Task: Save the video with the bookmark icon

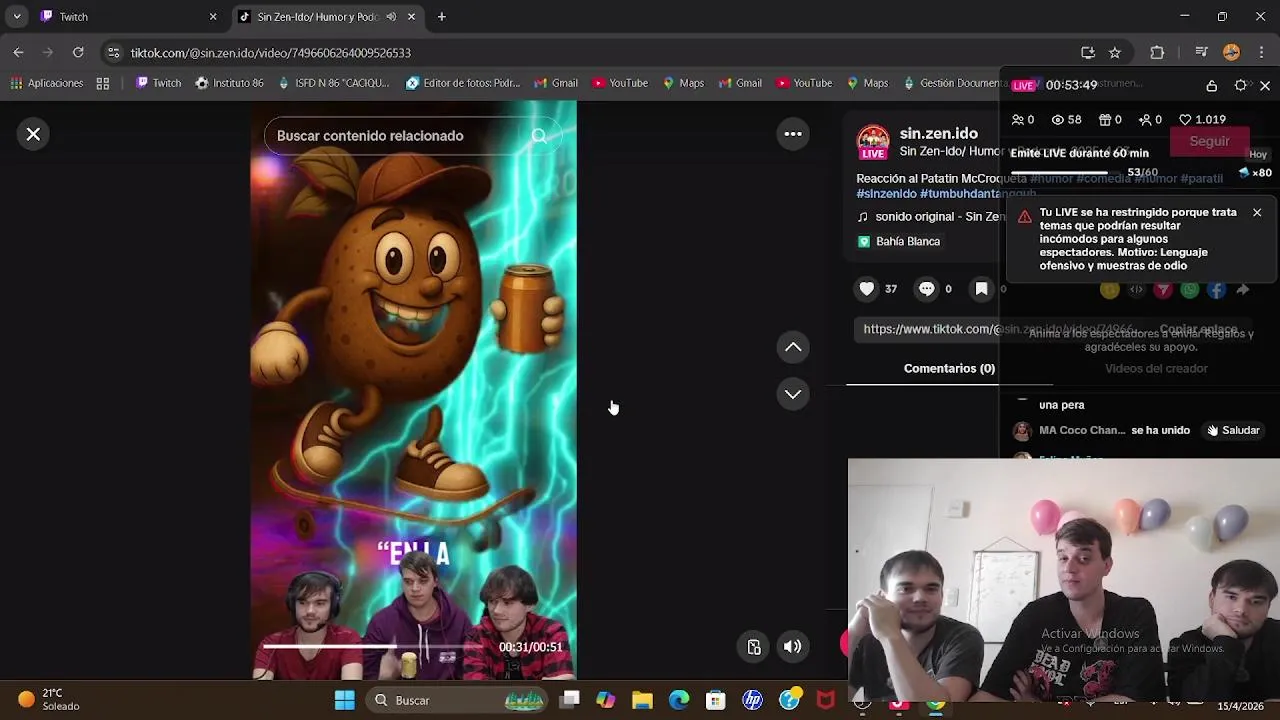Action: tap(982, 289)
